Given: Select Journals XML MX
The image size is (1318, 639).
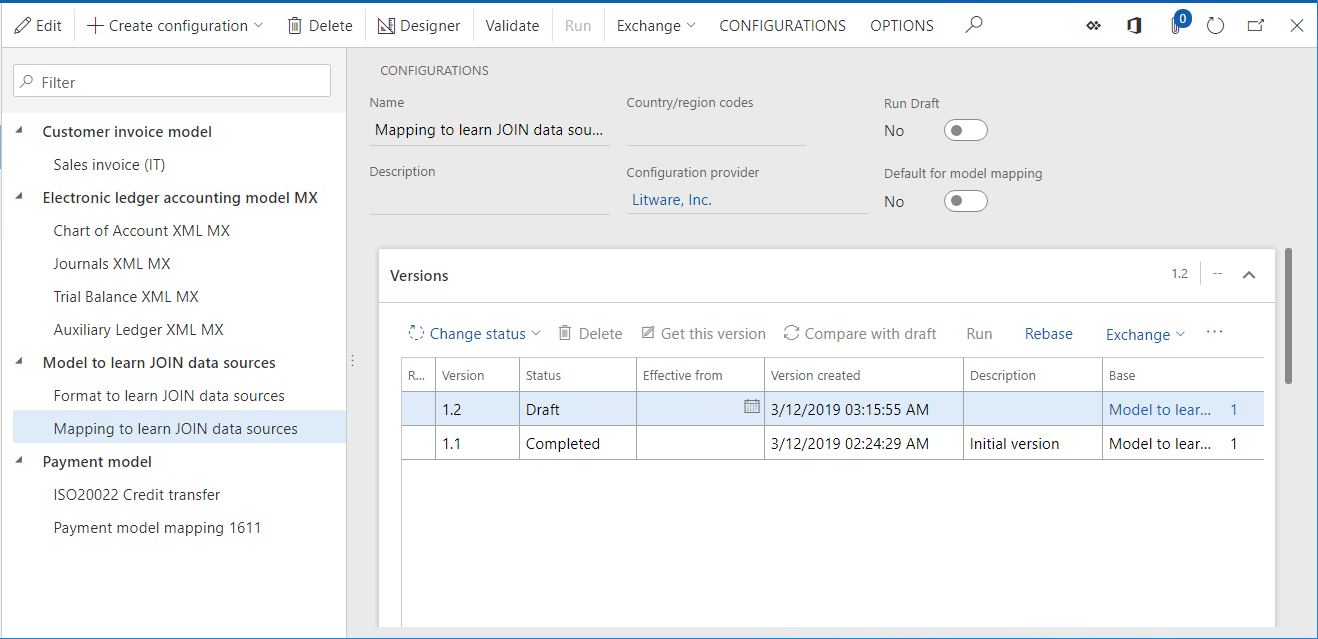Looking at the screenshot, I should point(112,263).
